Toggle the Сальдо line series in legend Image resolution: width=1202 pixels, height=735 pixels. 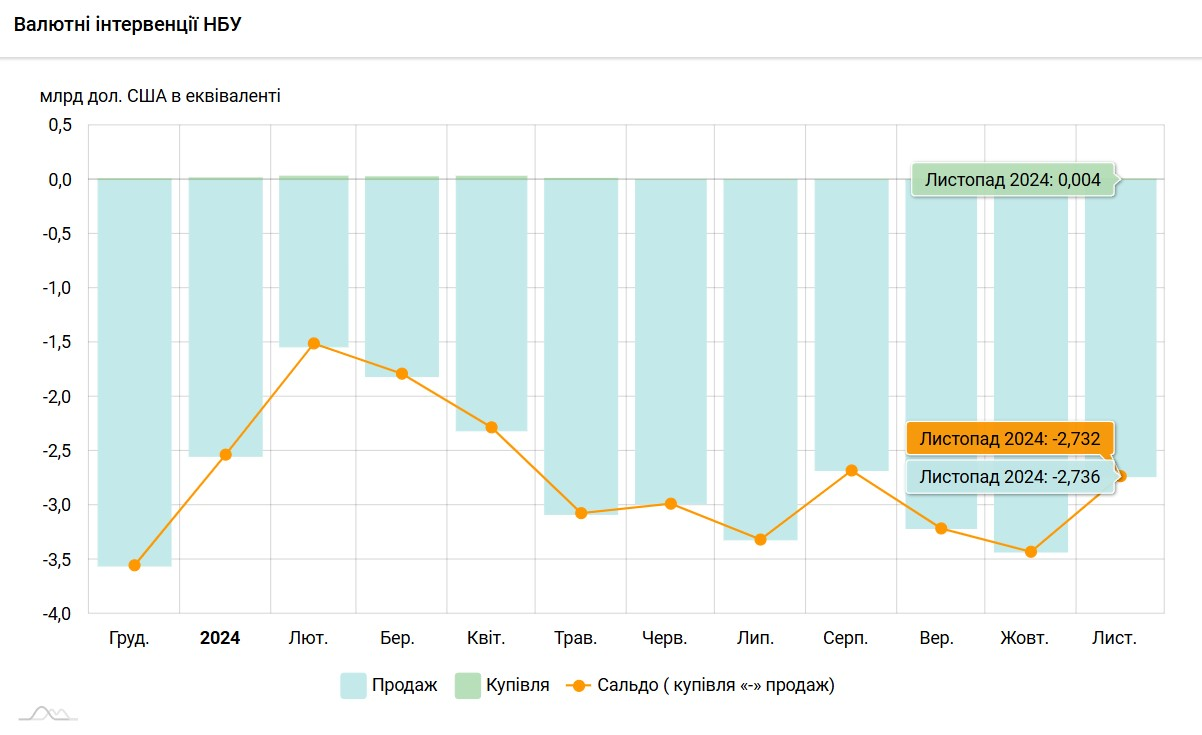[700, 686]
